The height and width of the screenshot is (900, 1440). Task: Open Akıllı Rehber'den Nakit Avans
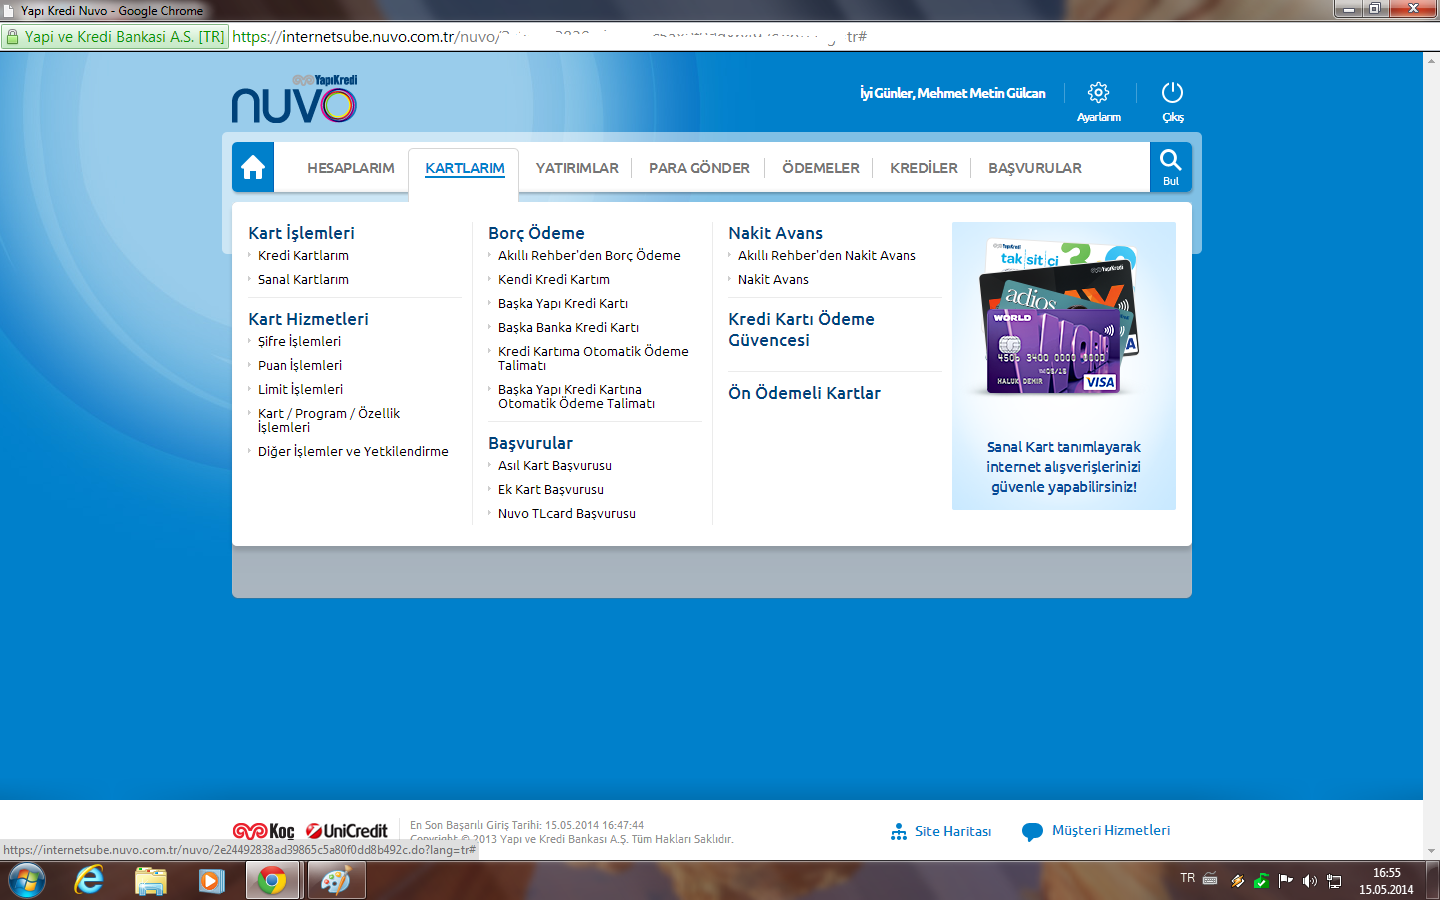coord(827,256)
